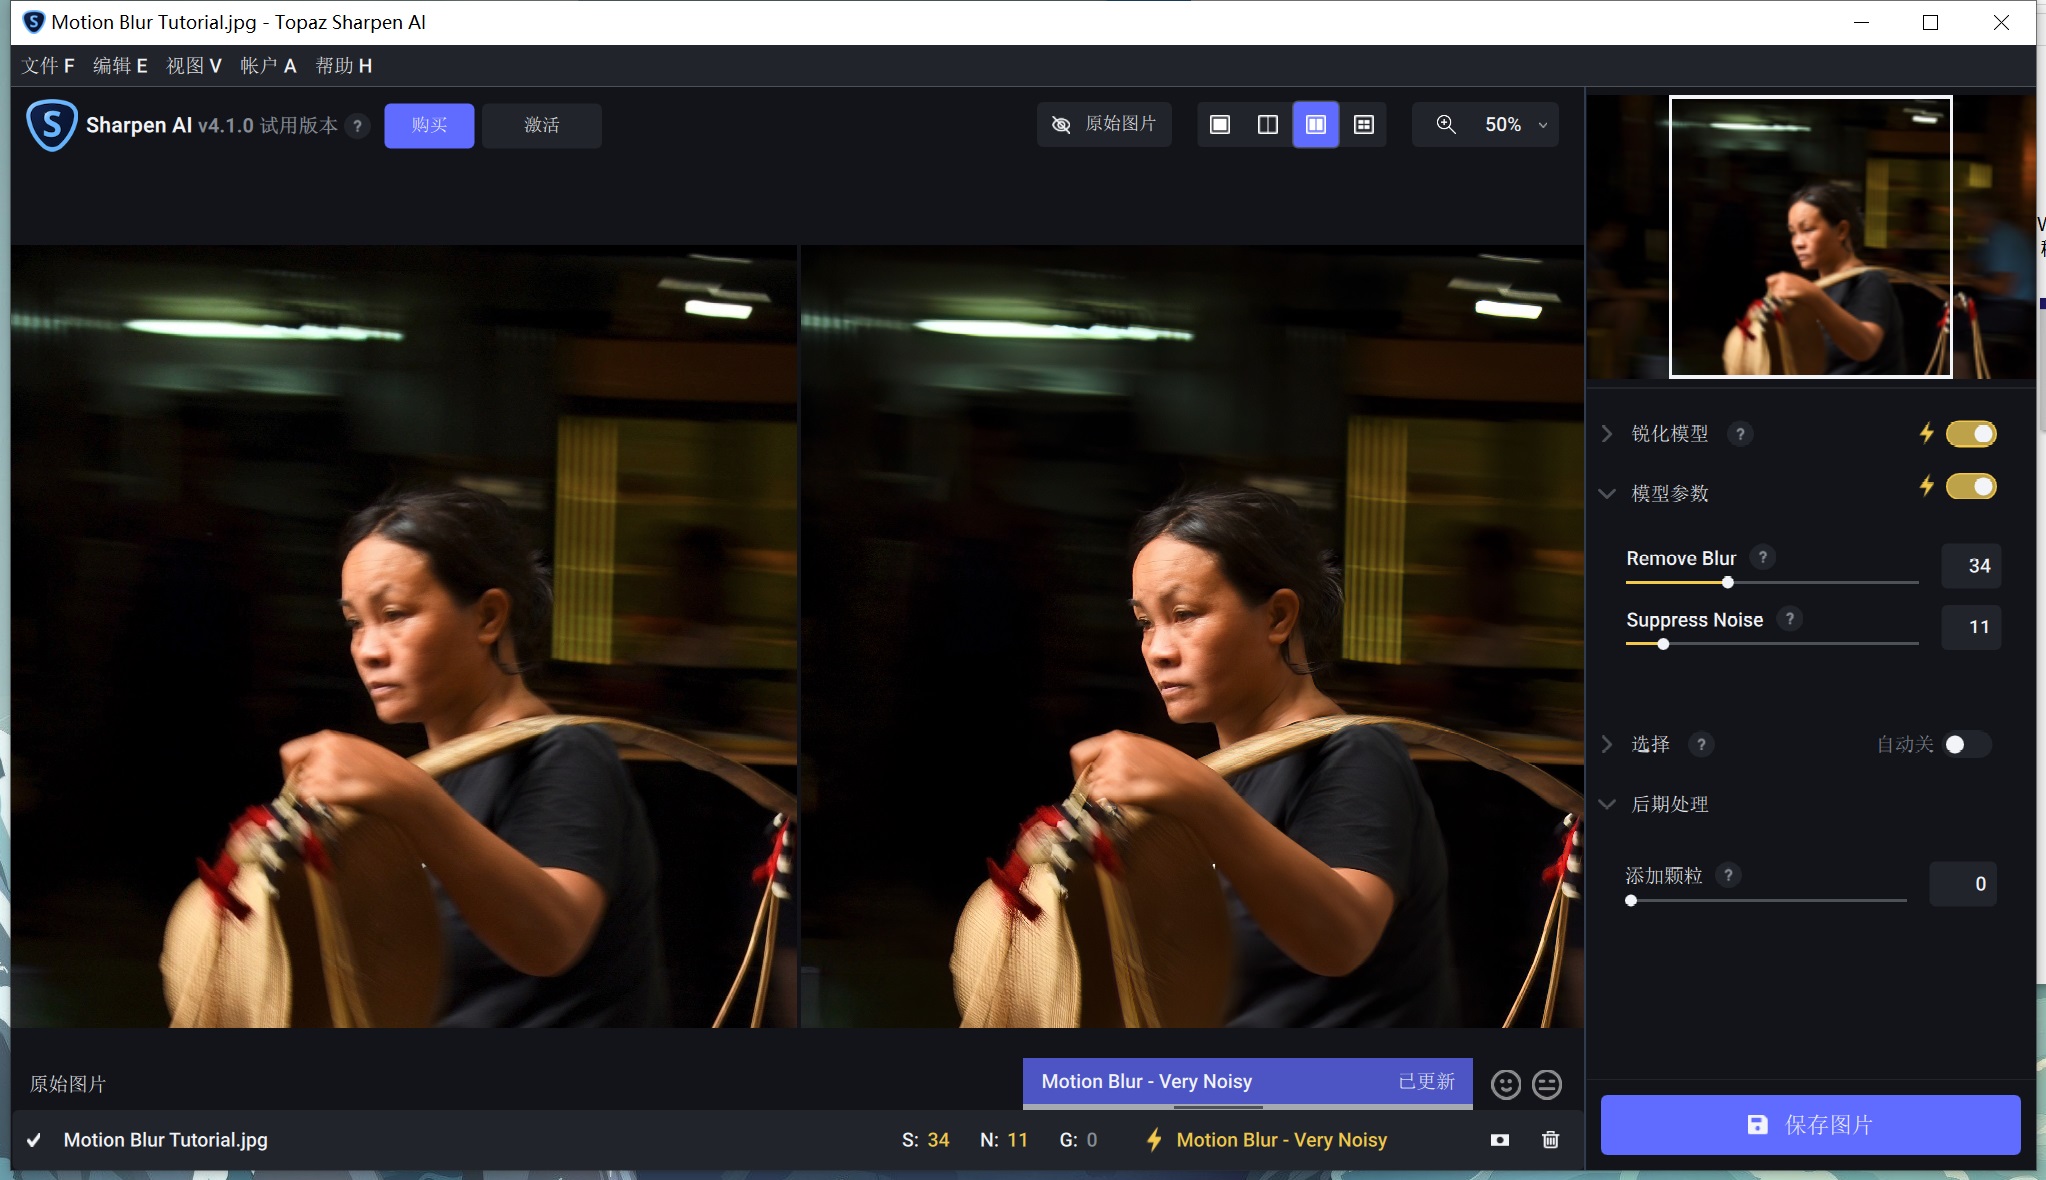Click the 保存图片 save button
This screenshot has height=1180, width=2046.
[x=1810, y=1125]
